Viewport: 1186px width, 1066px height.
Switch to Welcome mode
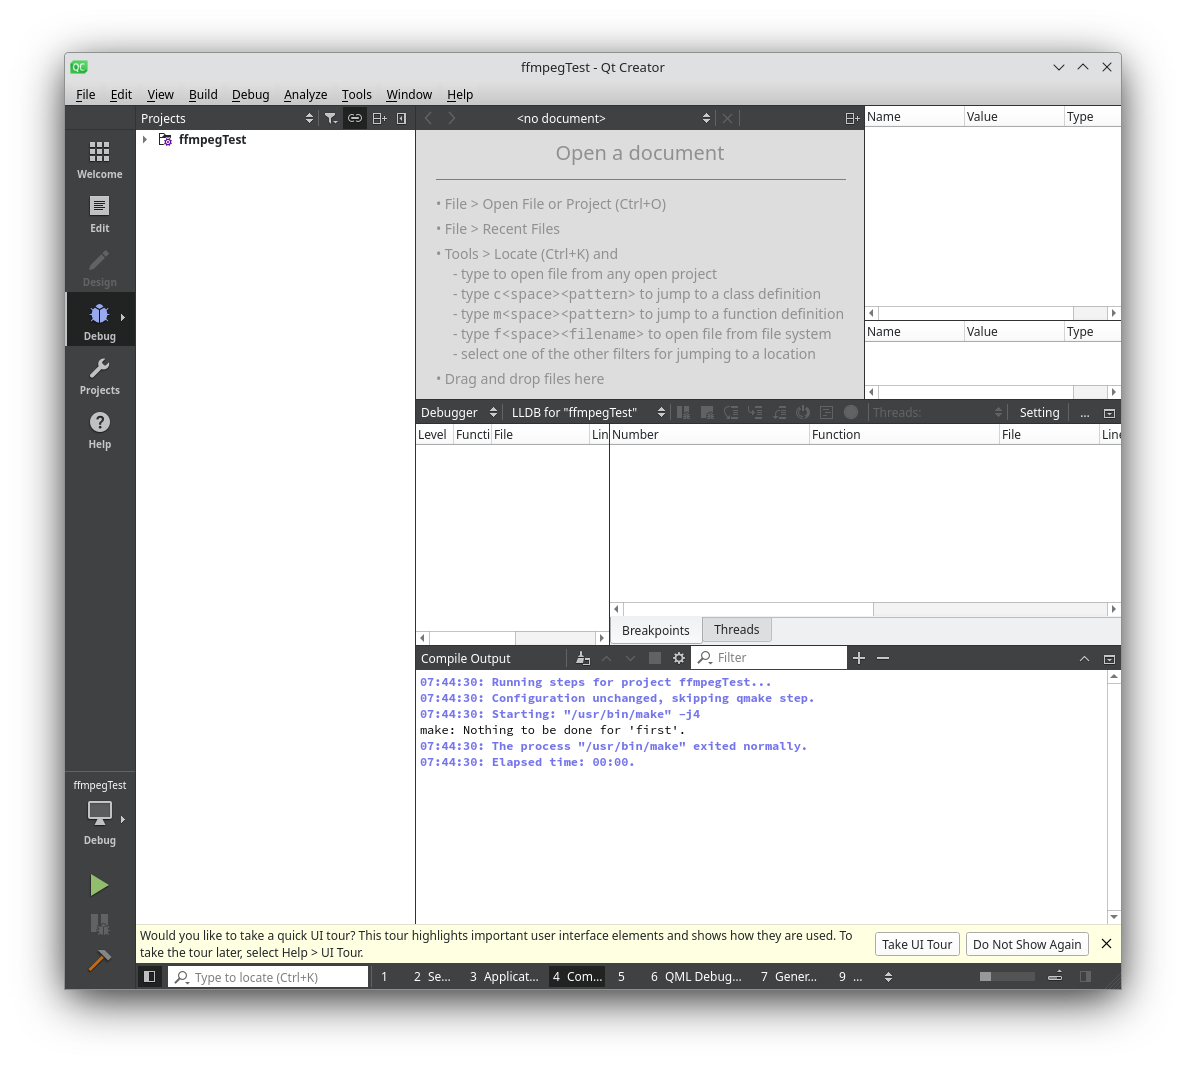coord(100,160)
